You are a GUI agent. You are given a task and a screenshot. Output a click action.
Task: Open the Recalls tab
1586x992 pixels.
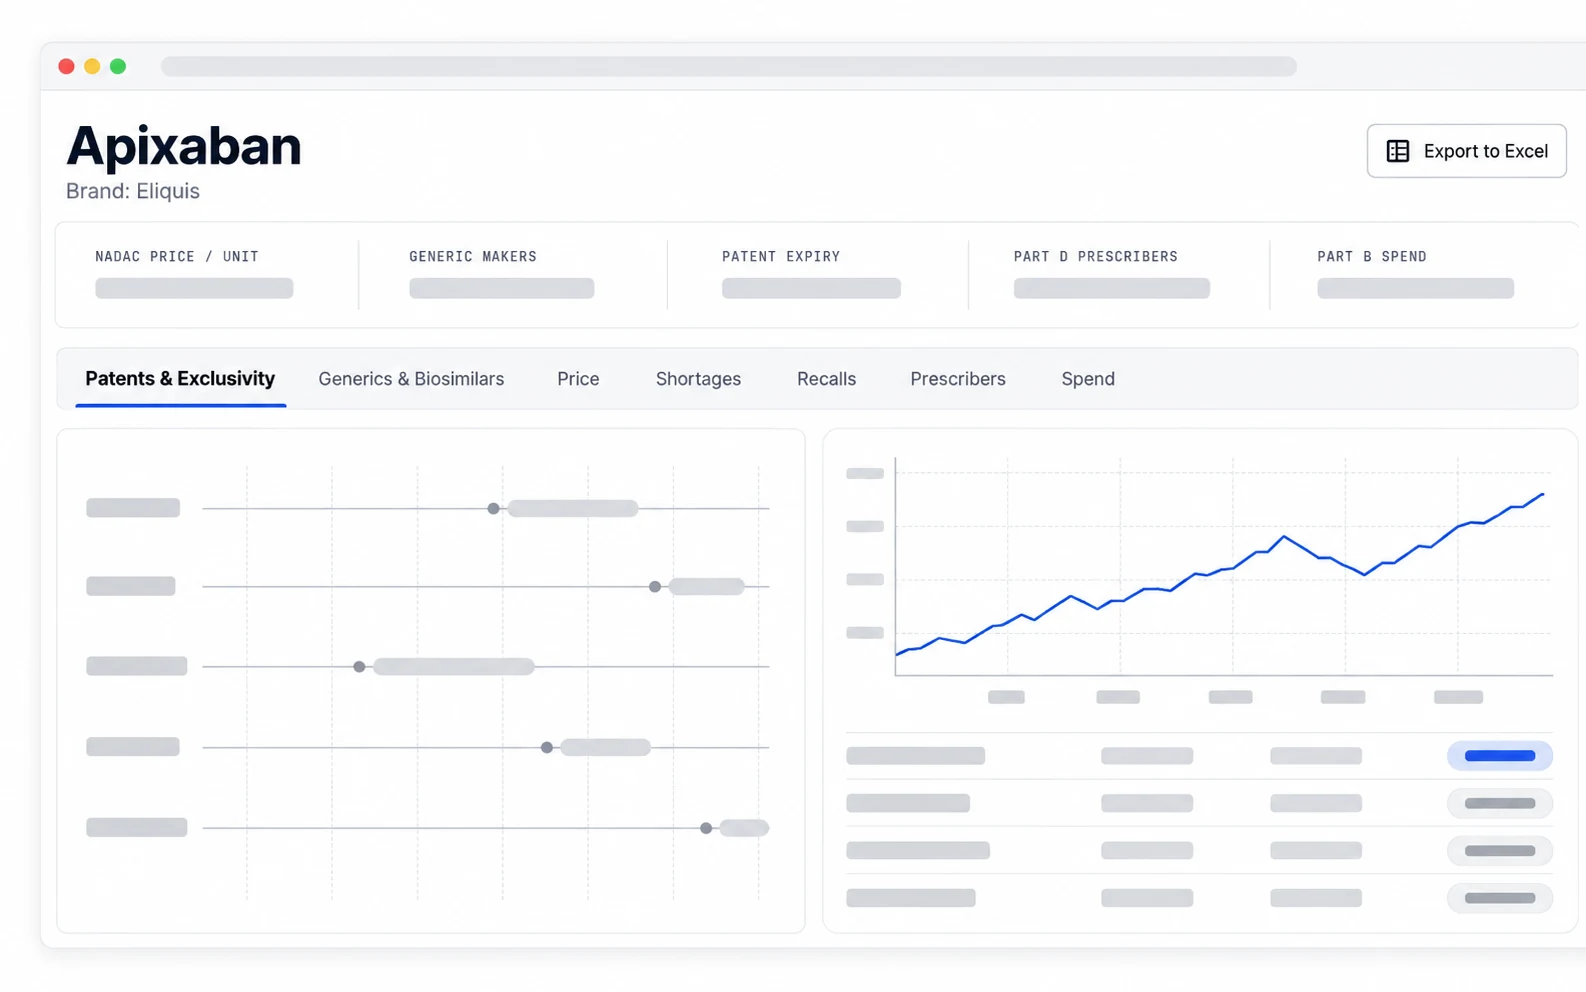point(826,379)
